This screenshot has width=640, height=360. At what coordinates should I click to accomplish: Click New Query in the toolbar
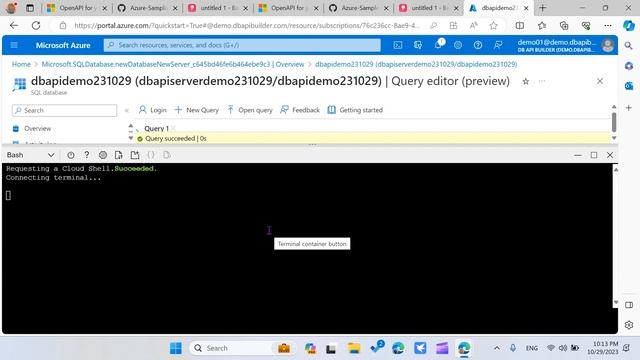[x=197, y=110]
